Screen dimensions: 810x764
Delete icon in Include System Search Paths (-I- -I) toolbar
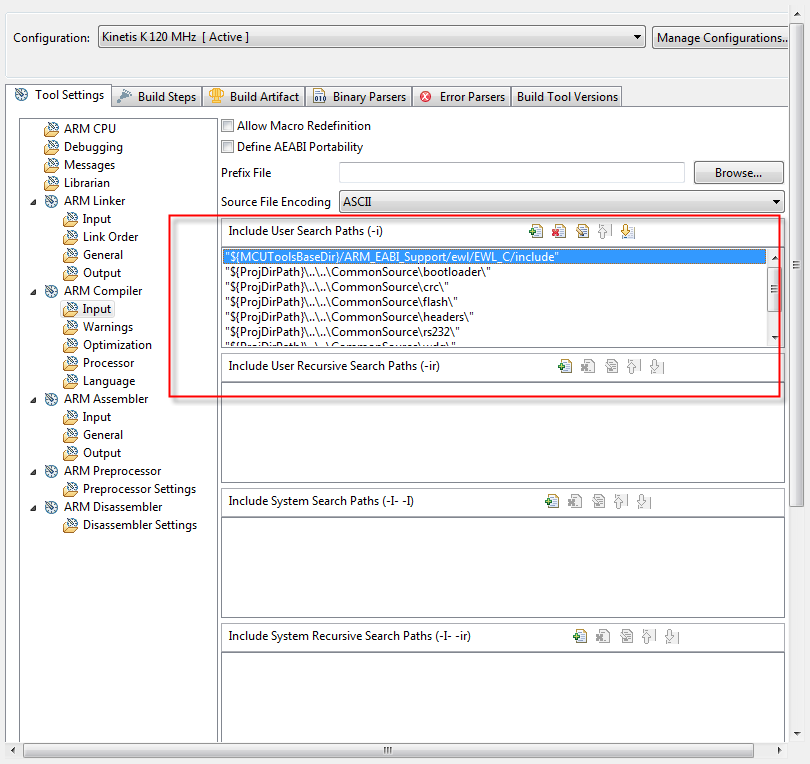tap(574, 501)
